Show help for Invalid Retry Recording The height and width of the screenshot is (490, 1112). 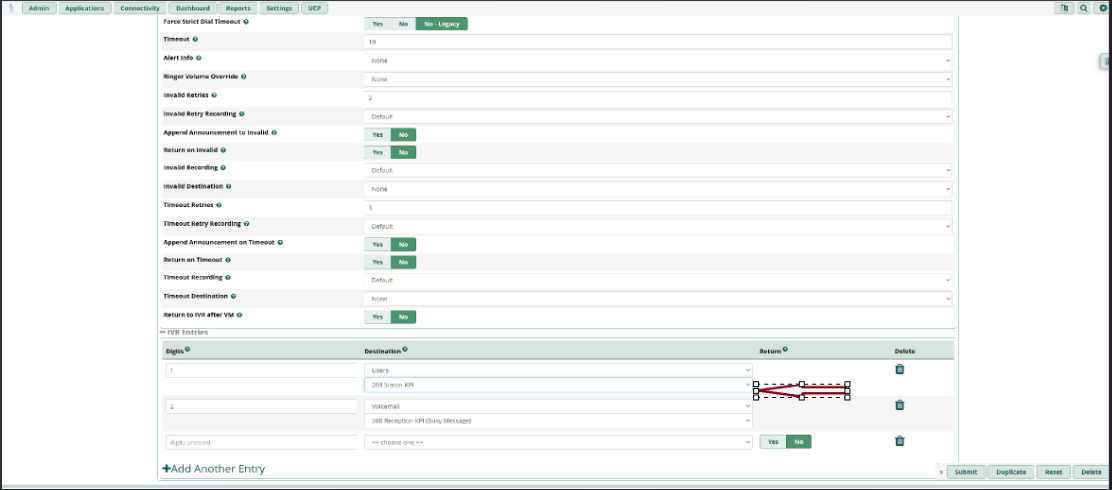point(242,113)
